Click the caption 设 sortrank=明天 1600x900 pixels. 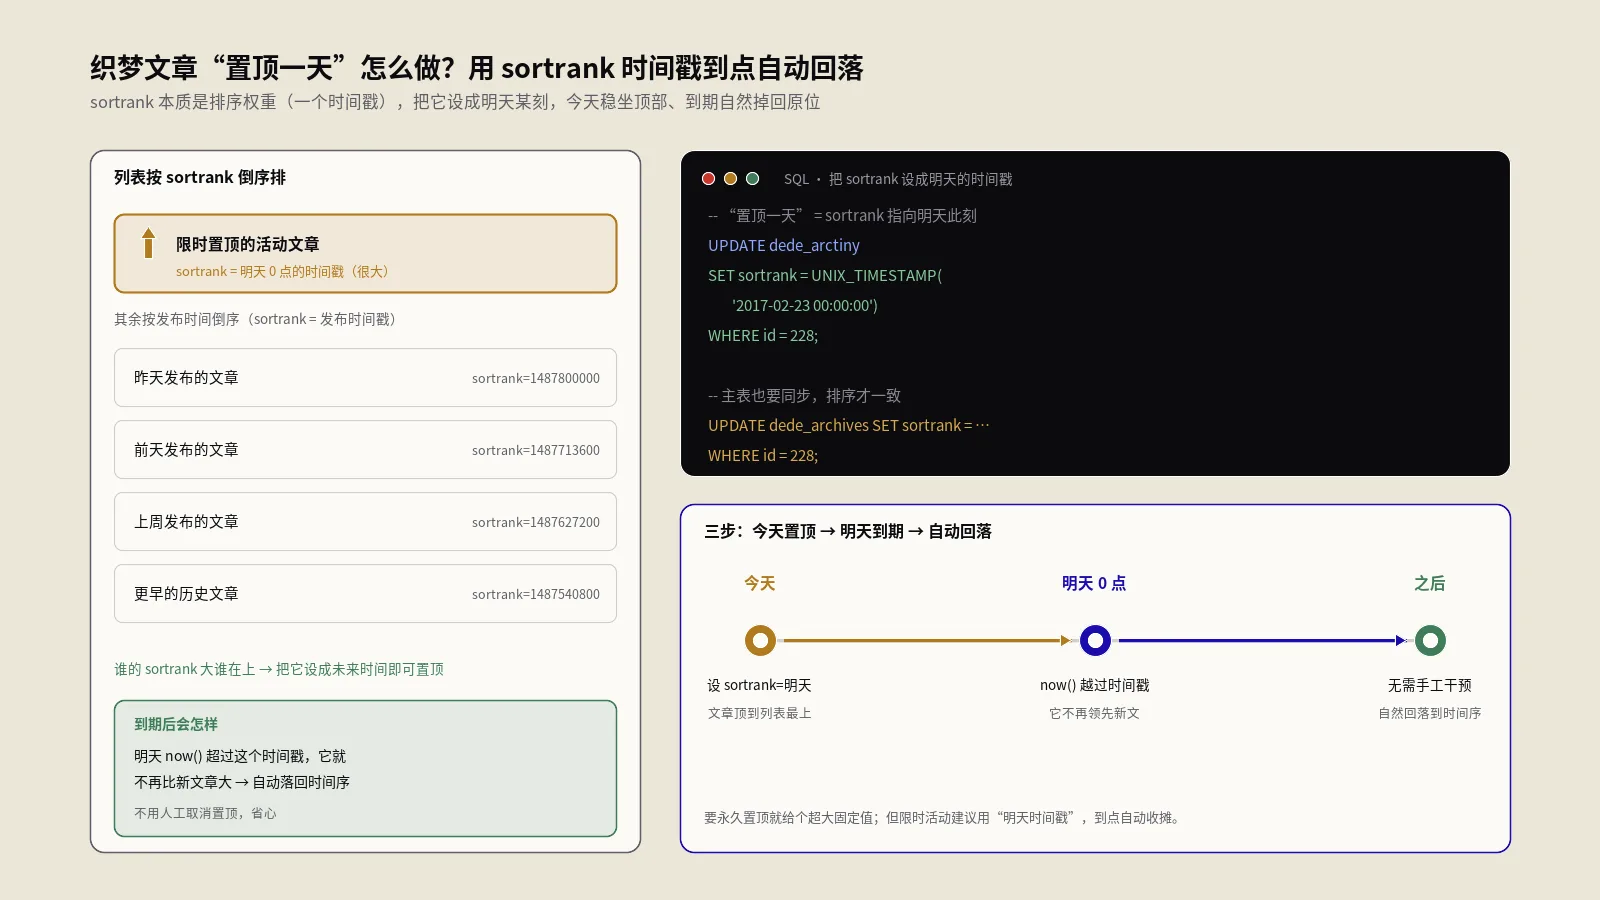click(760, 685)
